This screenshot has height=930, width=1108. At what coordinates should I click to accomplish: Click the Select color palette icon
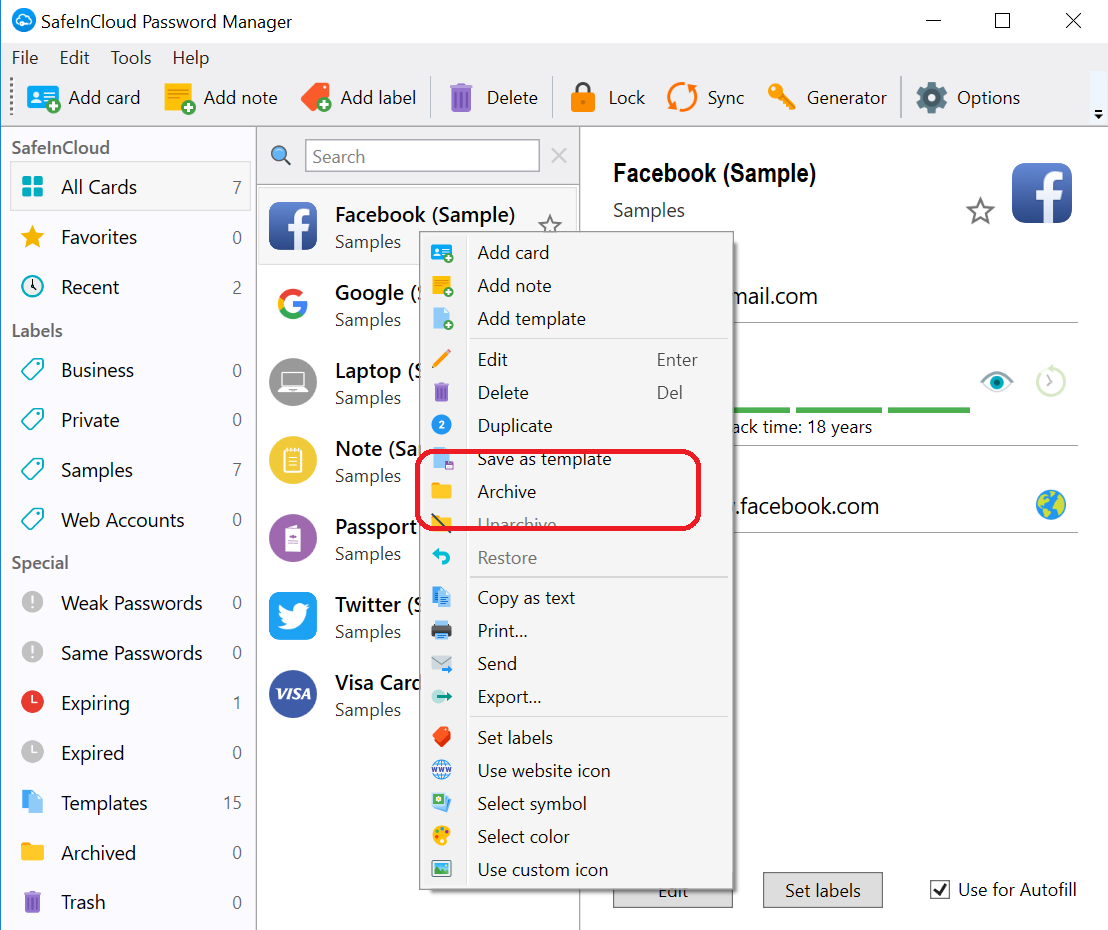click(442, 836)
